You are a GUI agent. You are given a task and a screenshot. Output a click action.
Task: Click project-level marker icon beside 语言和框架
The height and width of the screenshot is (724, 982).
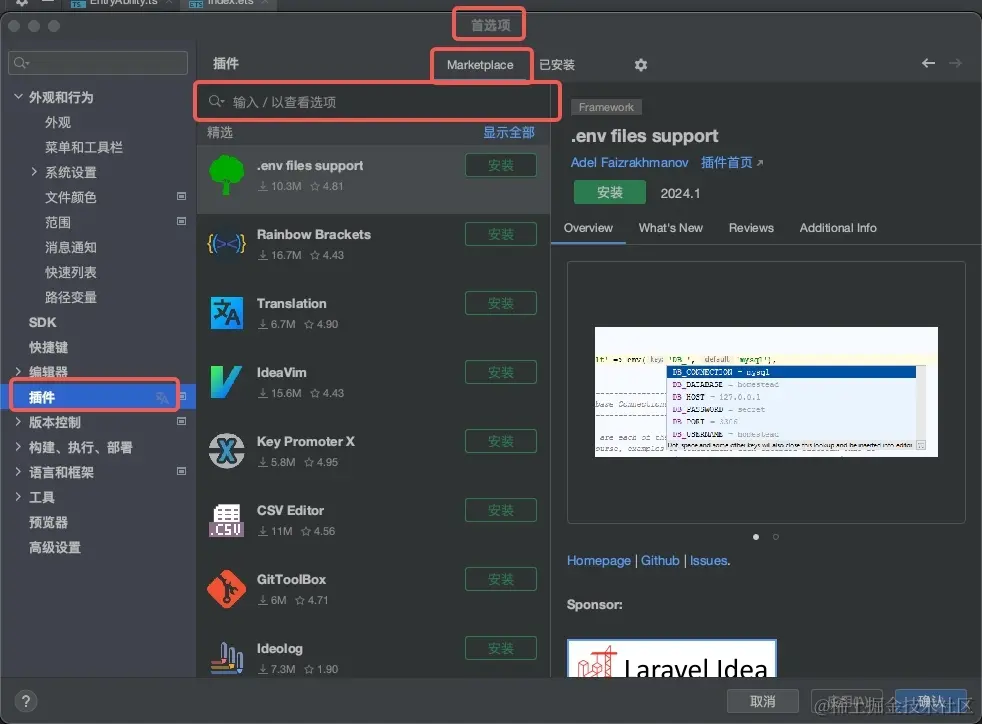click(x=182, y=471)
